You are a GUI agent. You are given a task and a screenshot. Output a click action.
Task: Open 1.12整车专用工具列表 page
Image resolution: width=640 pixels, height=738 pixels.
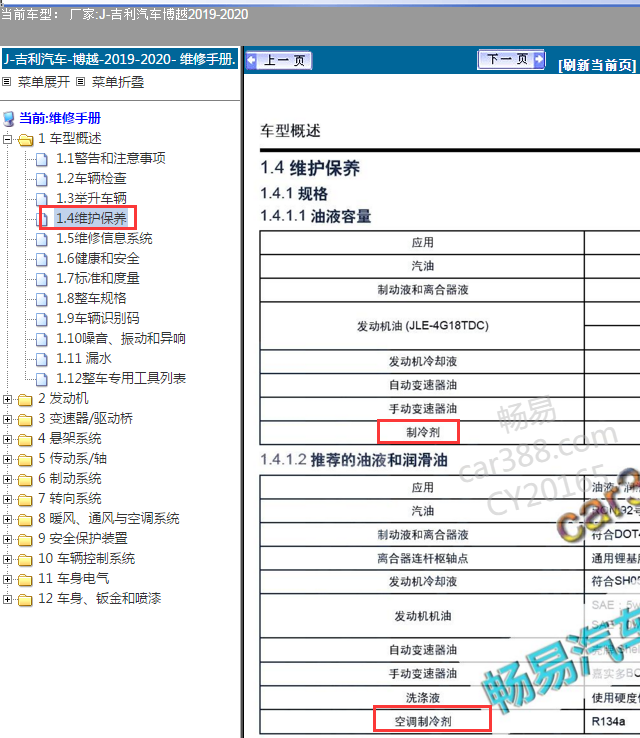pyautogui.click(x=121, y=378)
